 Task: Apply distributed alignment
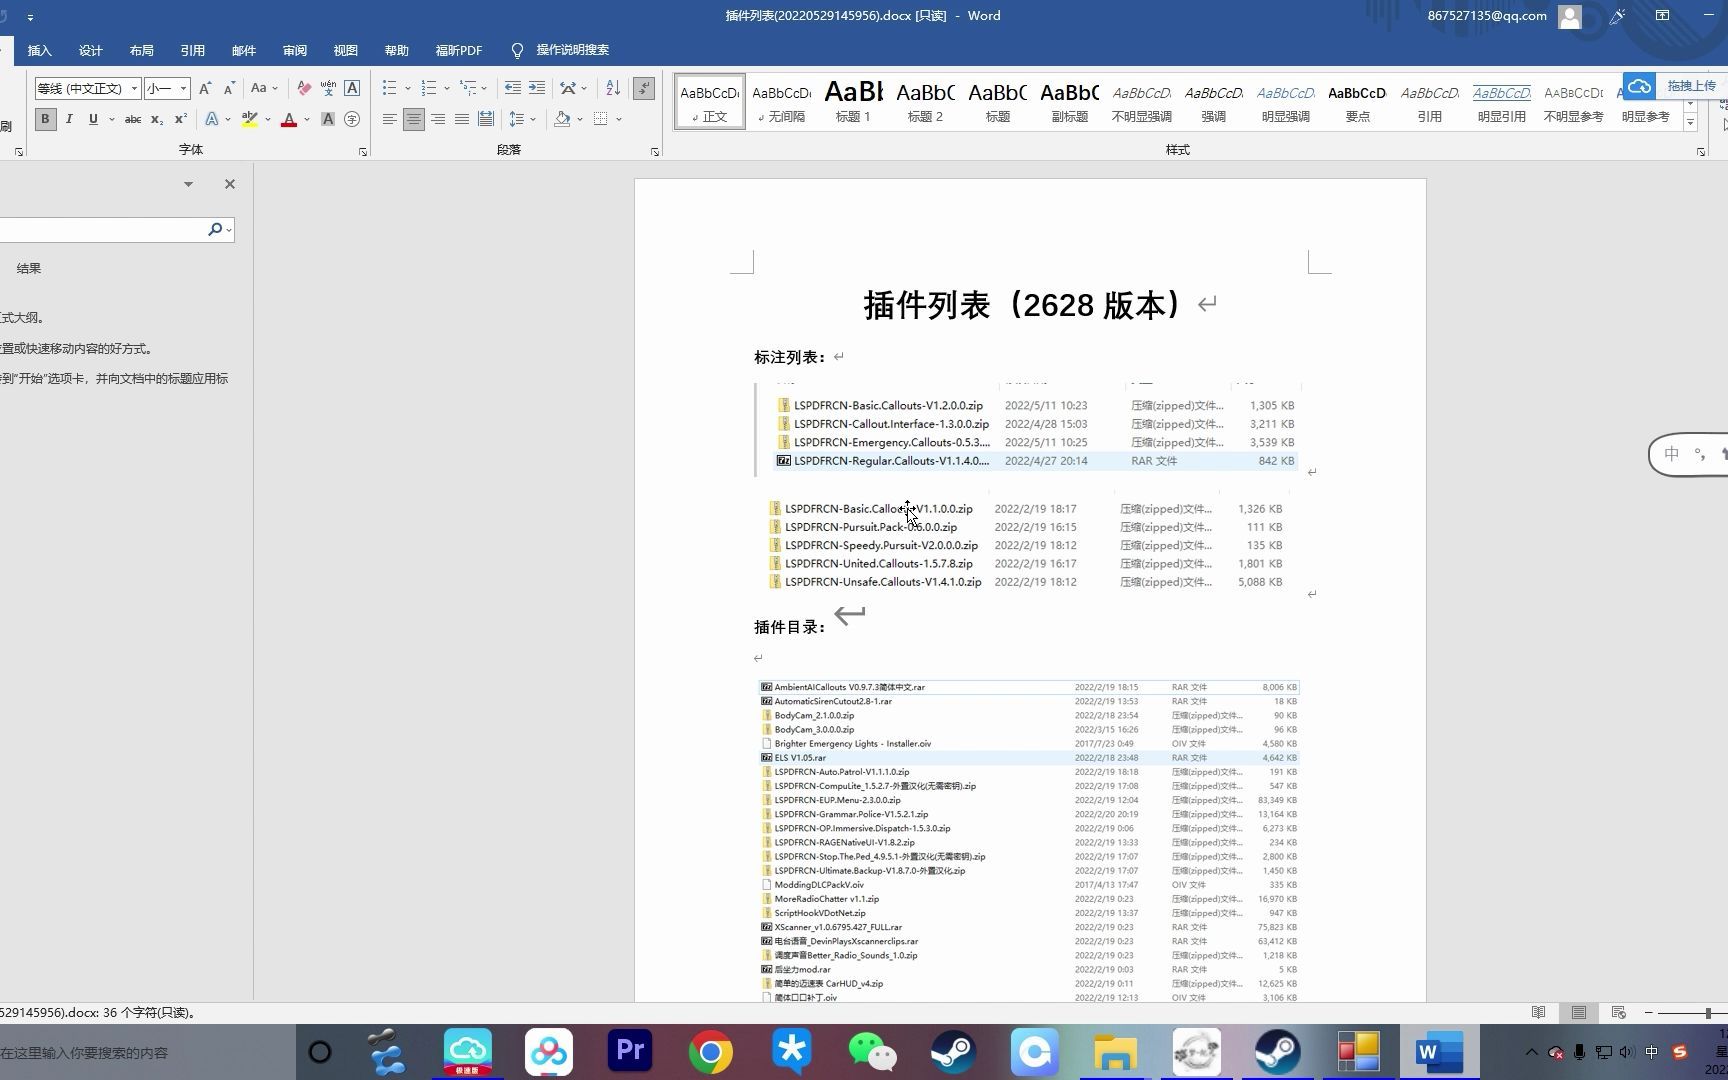[486, 119]
